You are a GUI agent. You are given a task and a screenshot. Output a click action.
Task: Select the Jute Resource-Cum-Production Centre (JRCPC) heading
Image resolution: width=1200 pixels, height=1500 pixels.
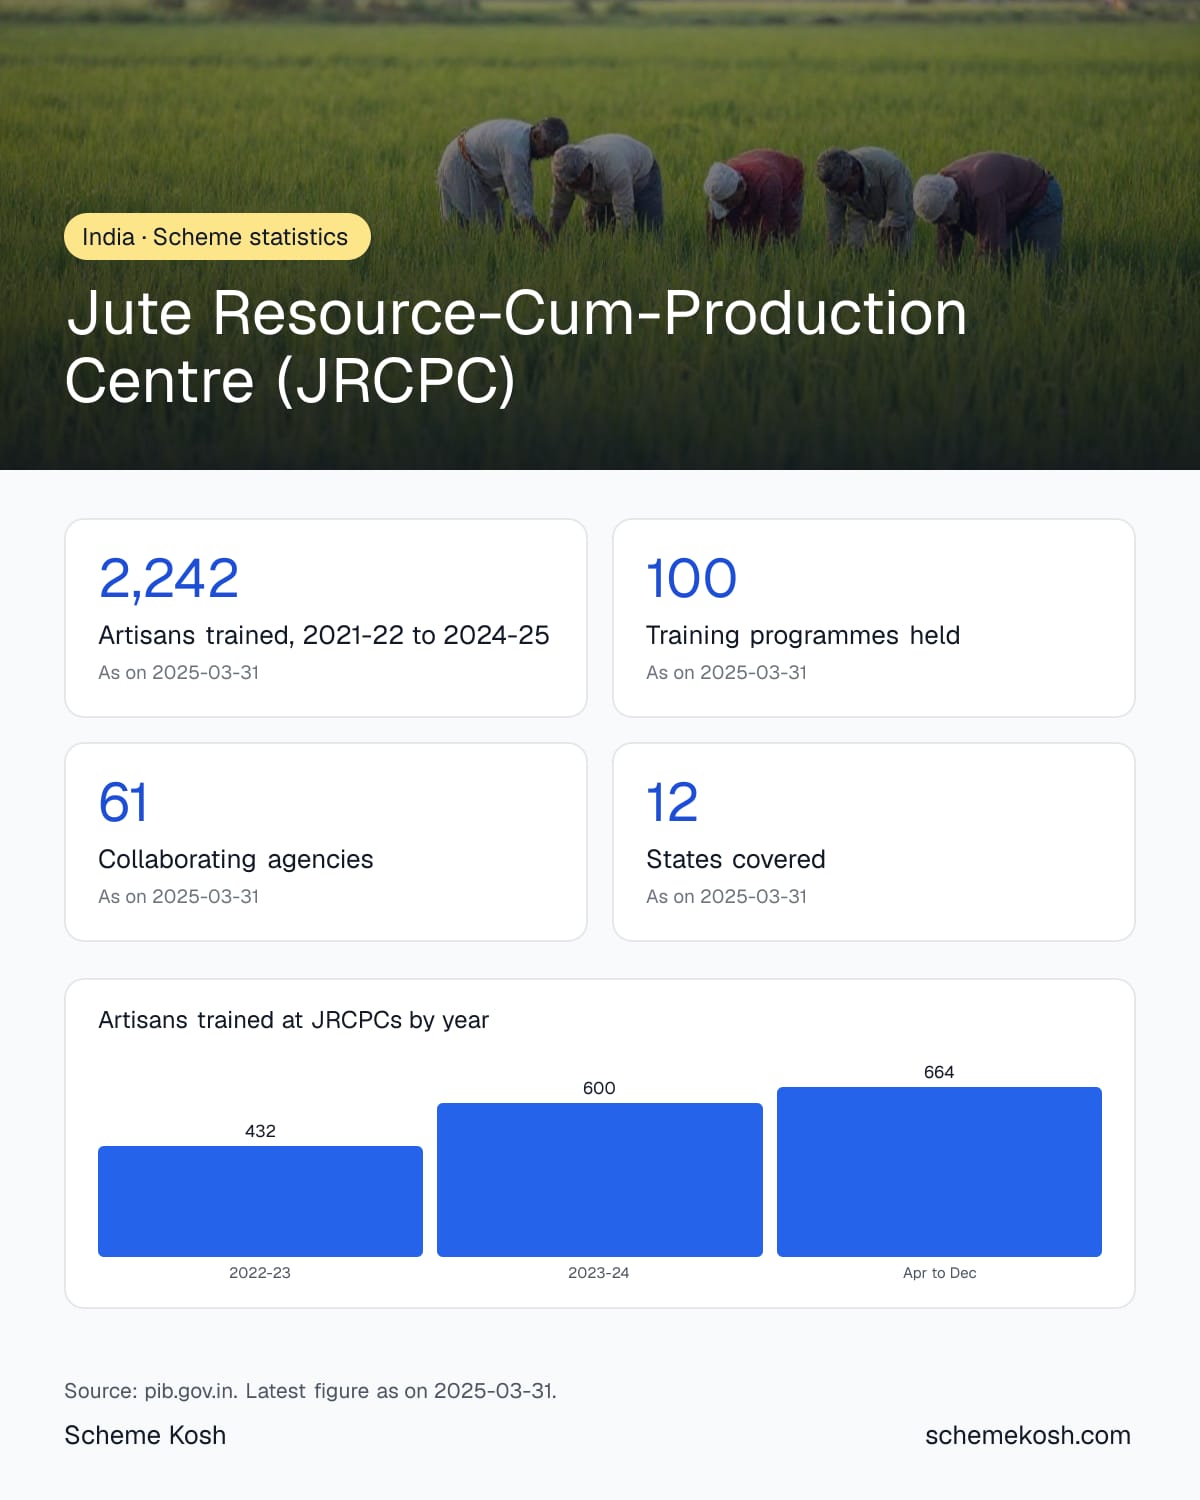(x=516, y=347)
